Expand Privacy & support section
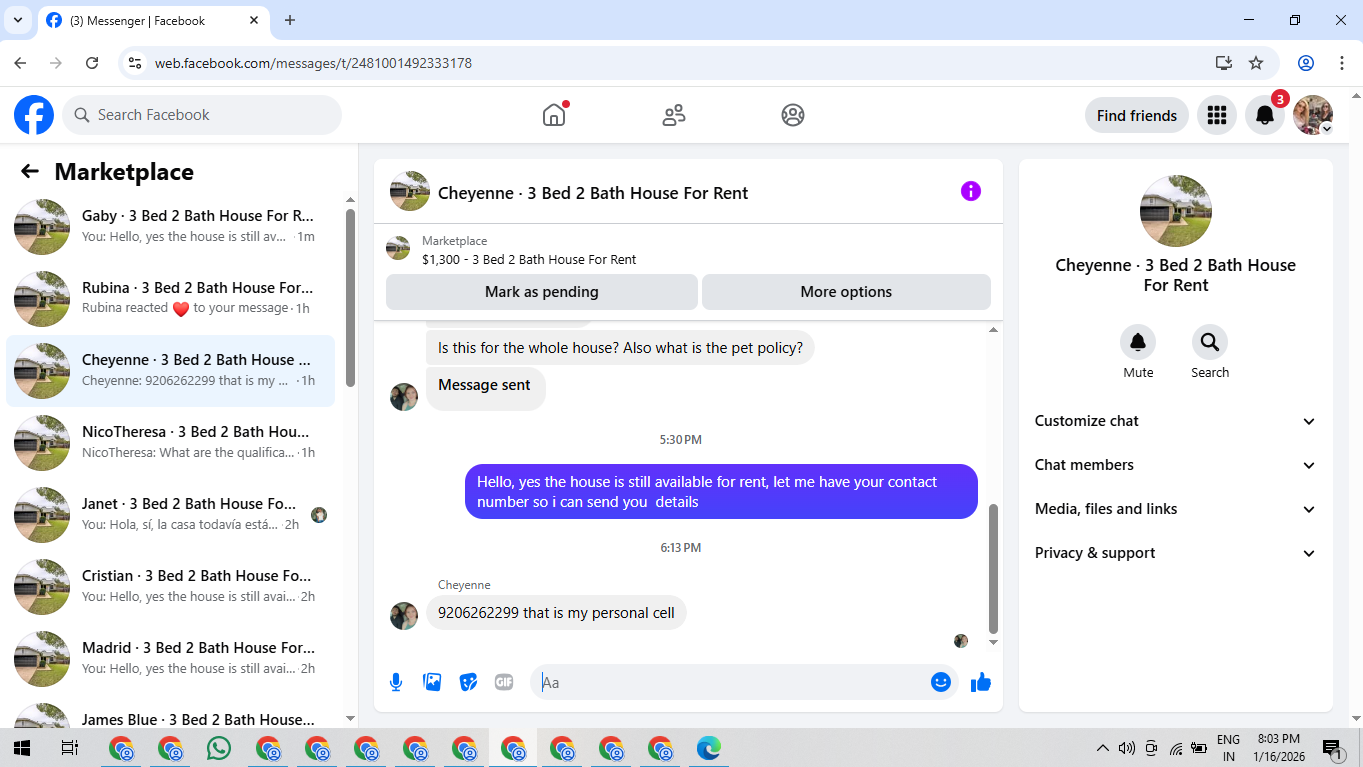Screen dimensions: 1363x767 tap(1176, 553)
